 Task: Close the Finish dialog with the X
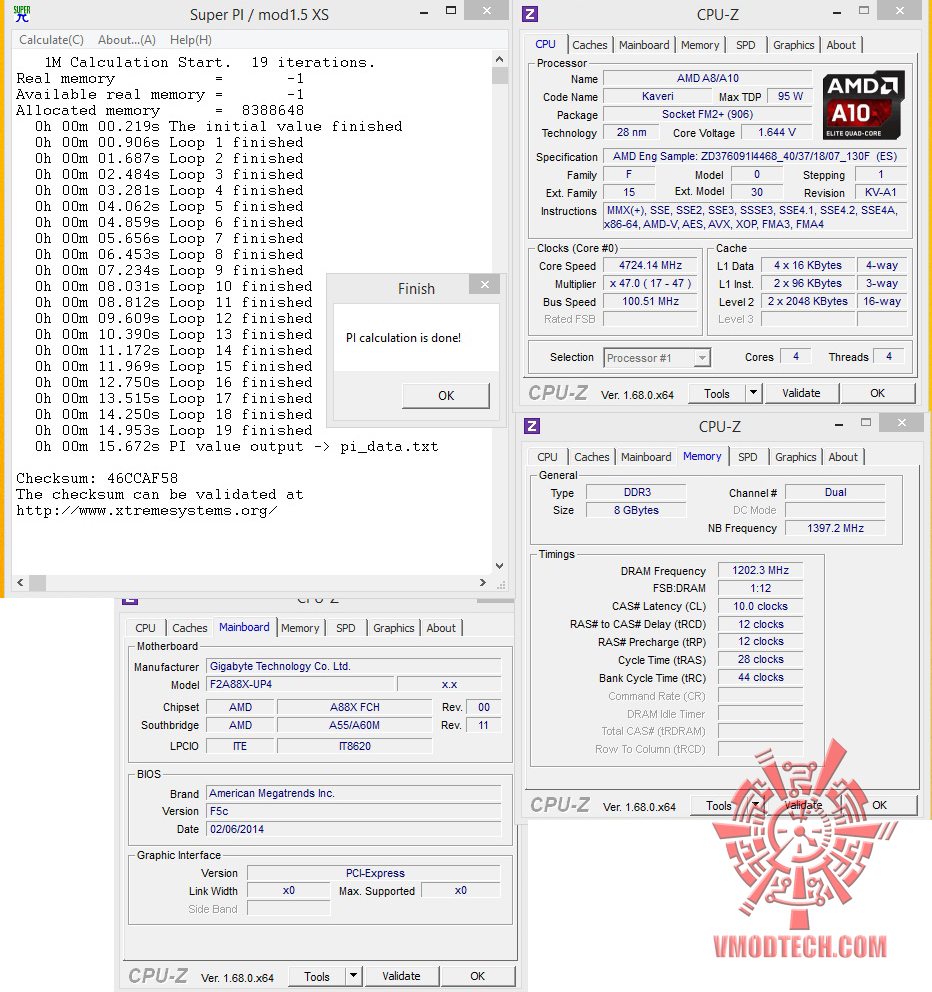tap(485, 284)
